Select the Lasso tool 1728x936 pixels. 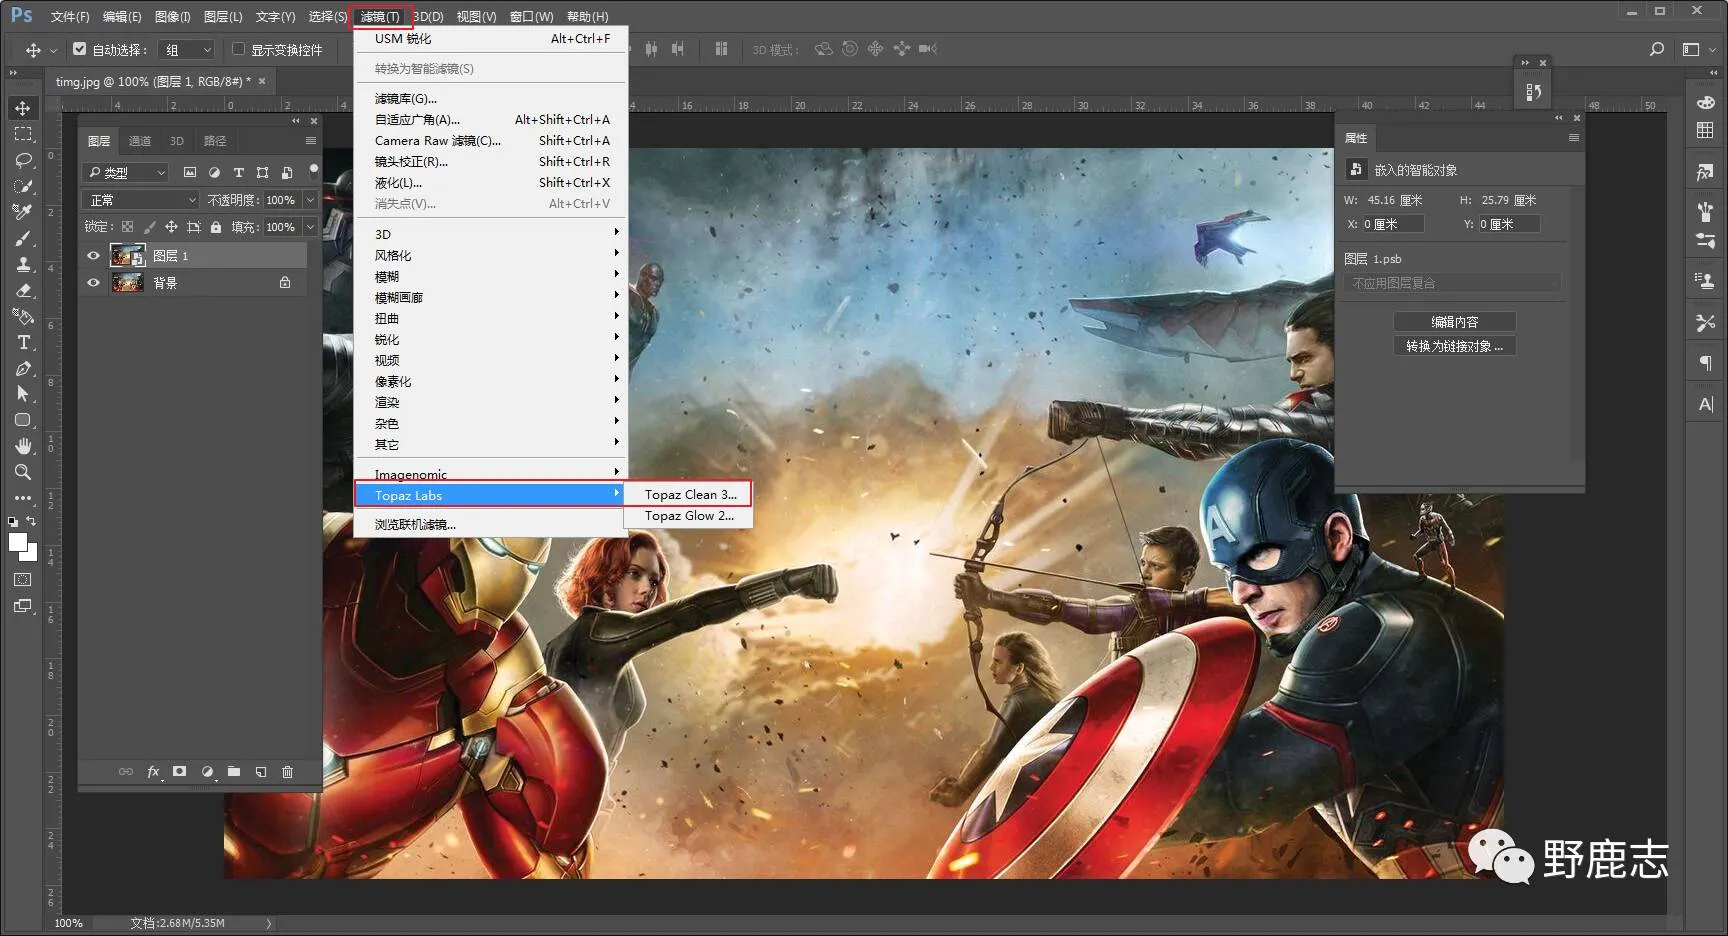tap(23, 160)
